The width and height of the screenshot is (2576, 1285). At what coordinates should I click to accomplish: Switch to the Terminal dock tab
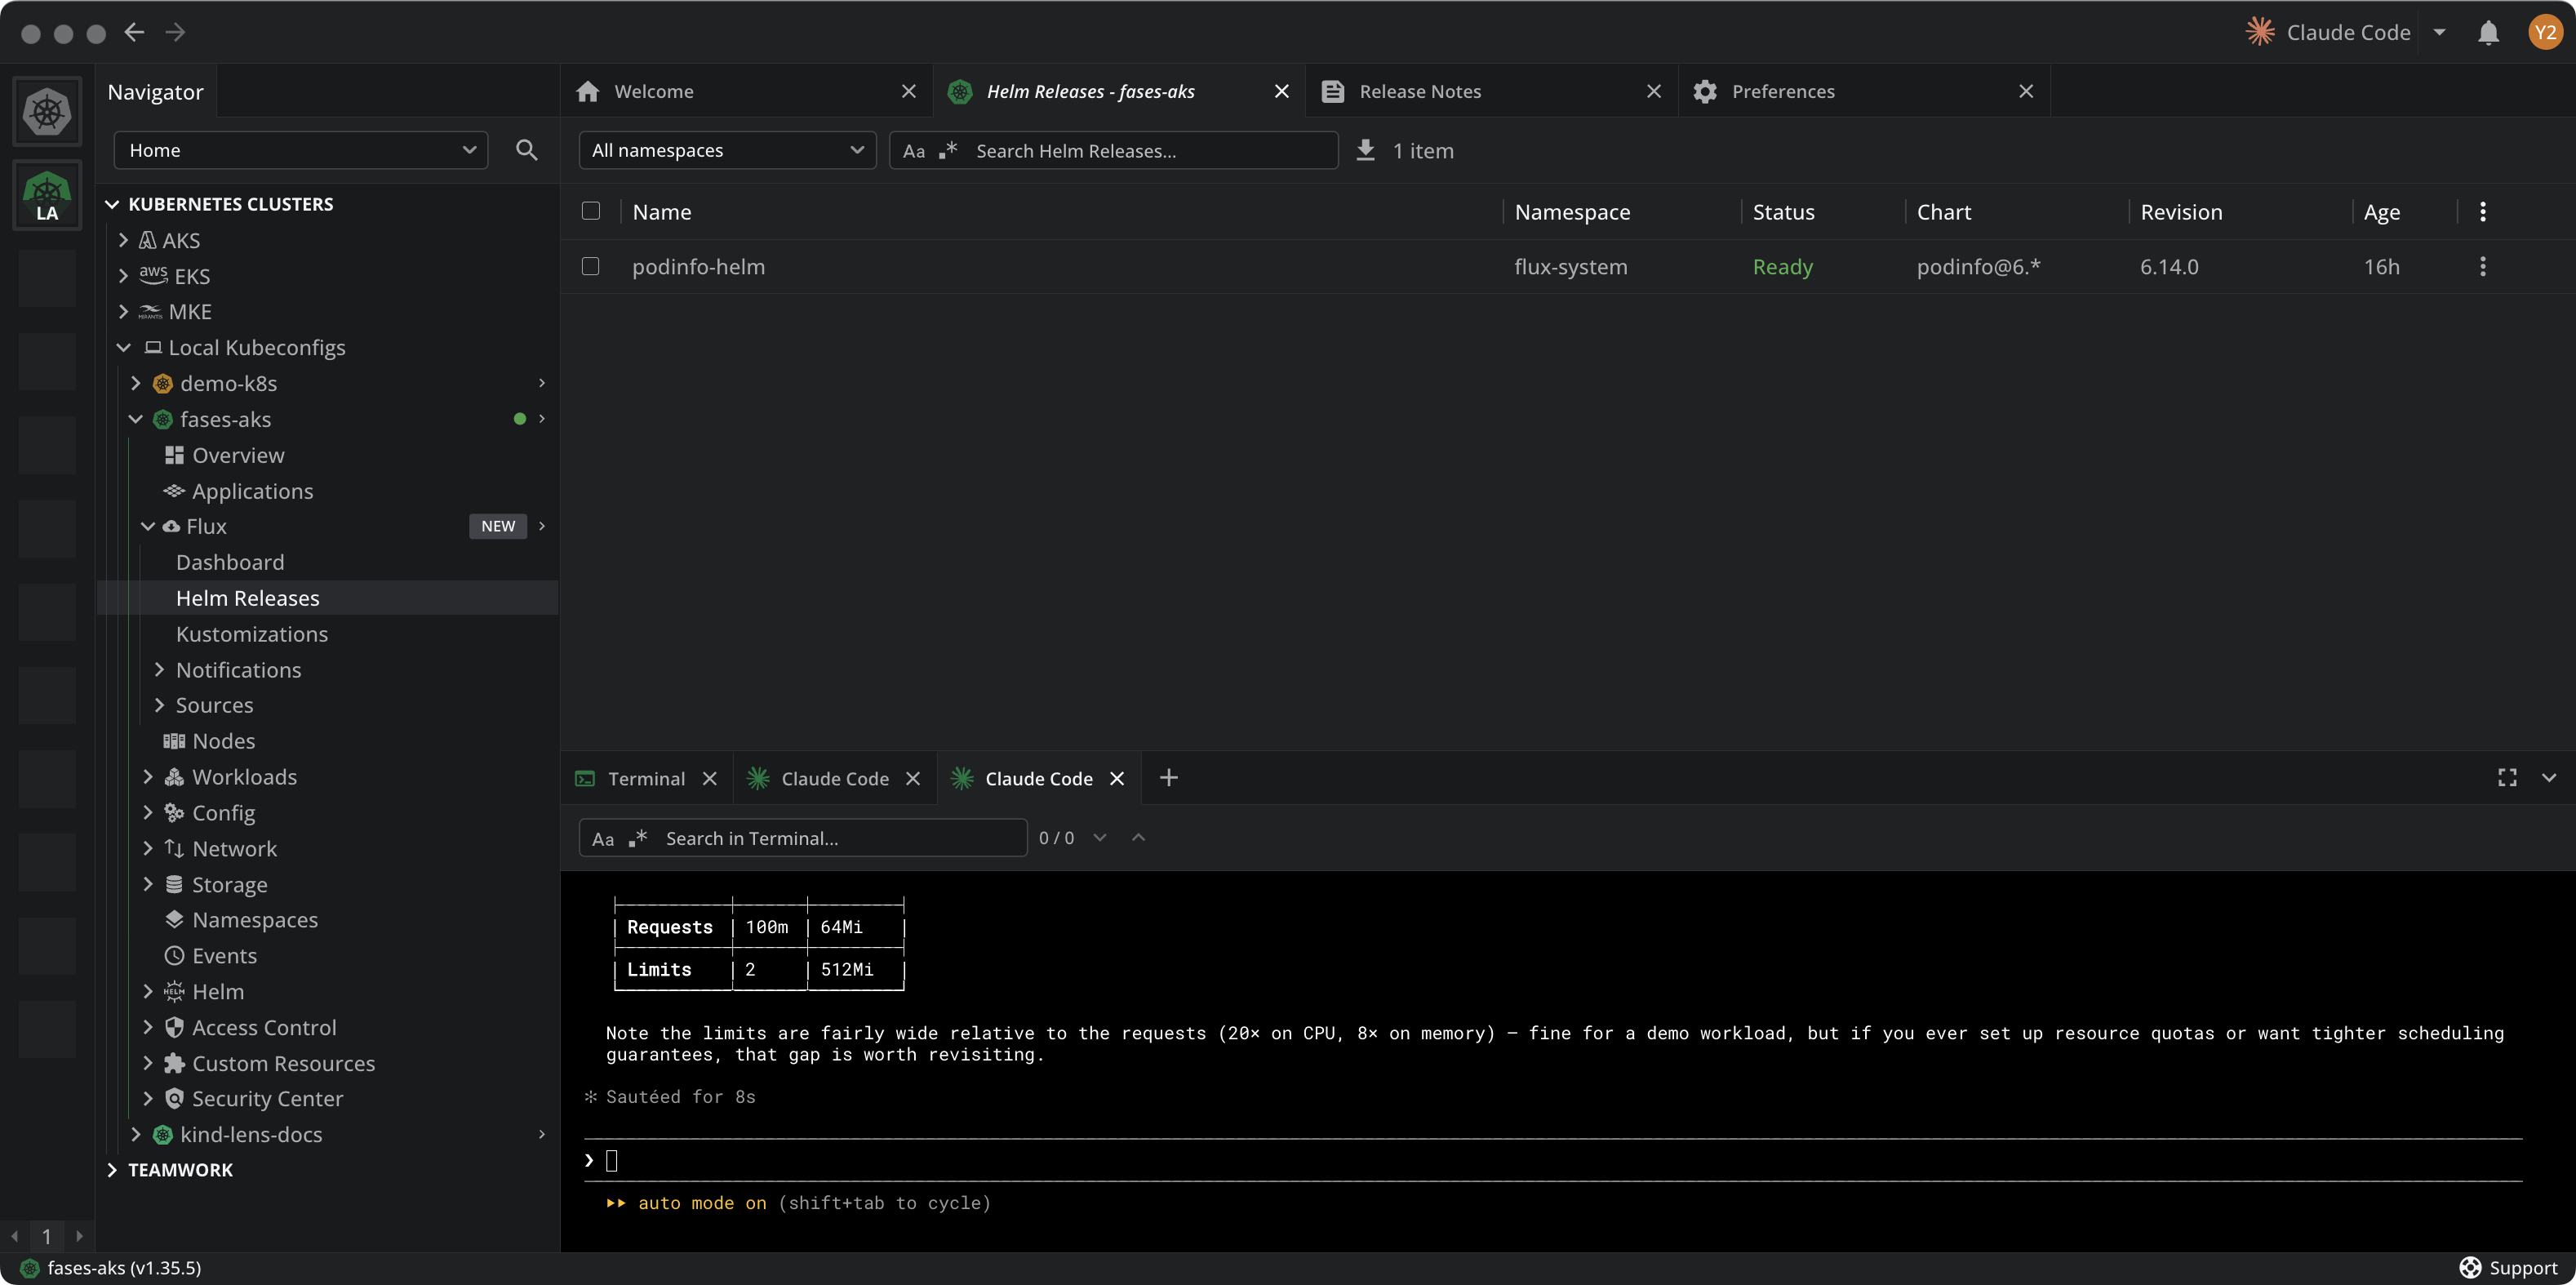(647, 778)
